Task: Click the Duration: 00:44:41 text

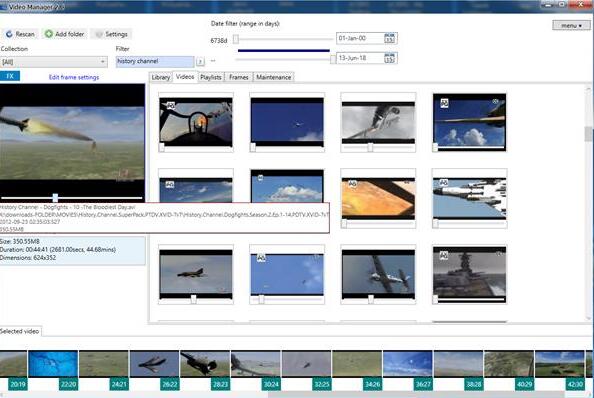Action: (x=58, y=250)
